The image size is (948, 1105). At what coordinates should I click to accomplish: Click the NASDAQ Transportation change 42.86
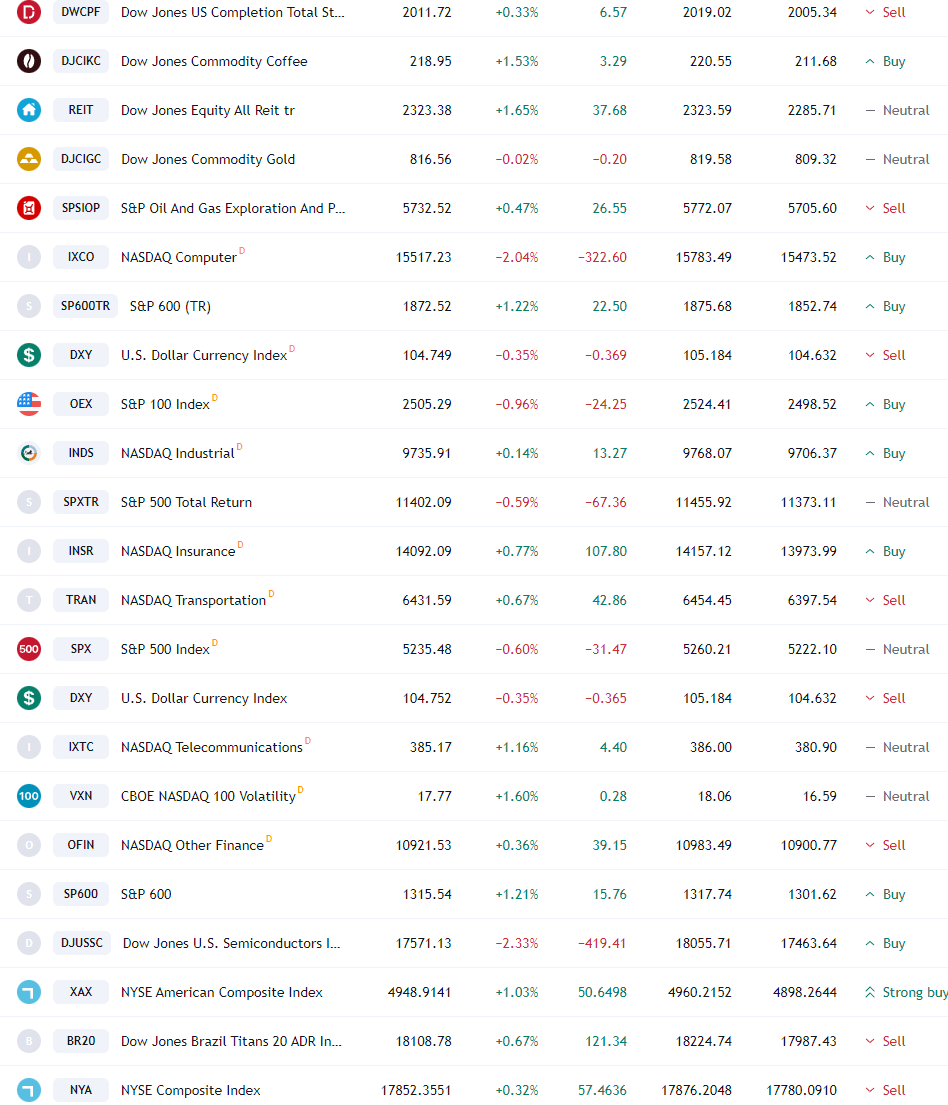click(610, 600)
